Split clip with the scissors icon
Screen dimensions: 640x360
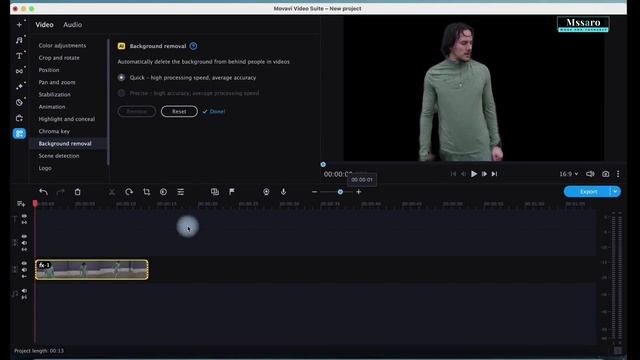(x=112, y=192)
